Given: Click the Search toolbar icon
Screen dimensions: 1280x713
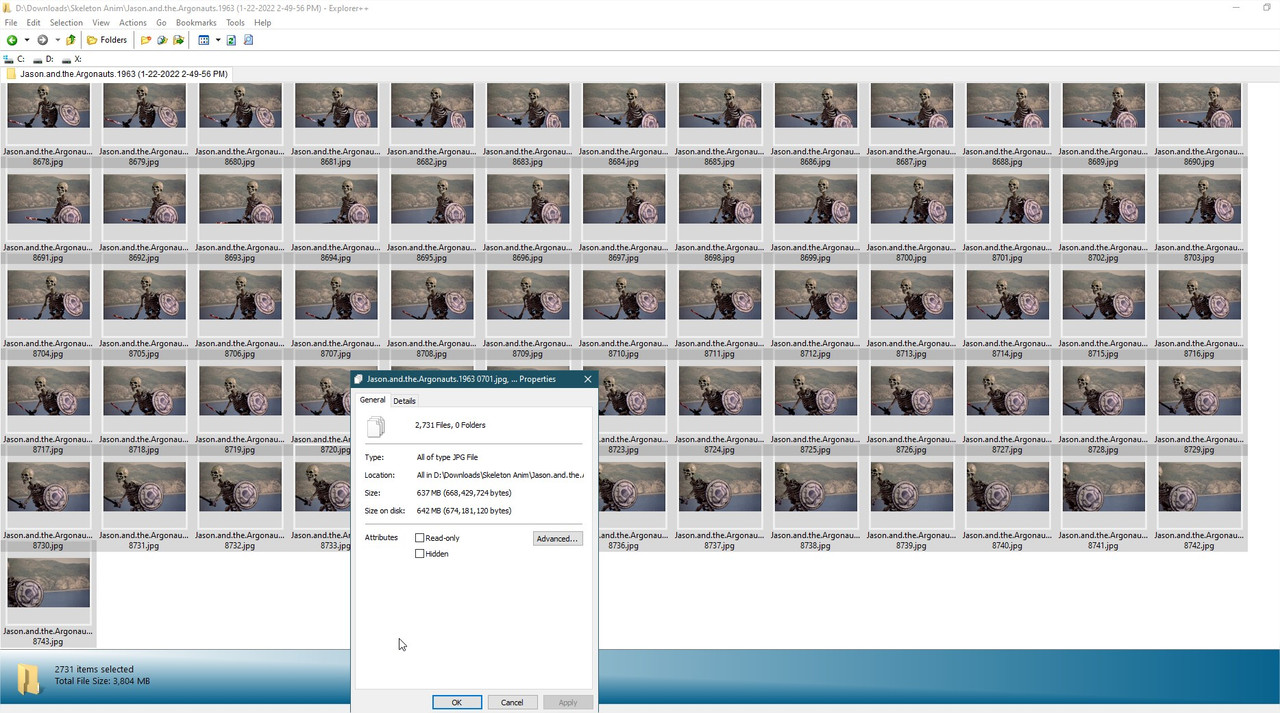Looking at the screenshot, I should pyautogui.click(x=249, y=40).
